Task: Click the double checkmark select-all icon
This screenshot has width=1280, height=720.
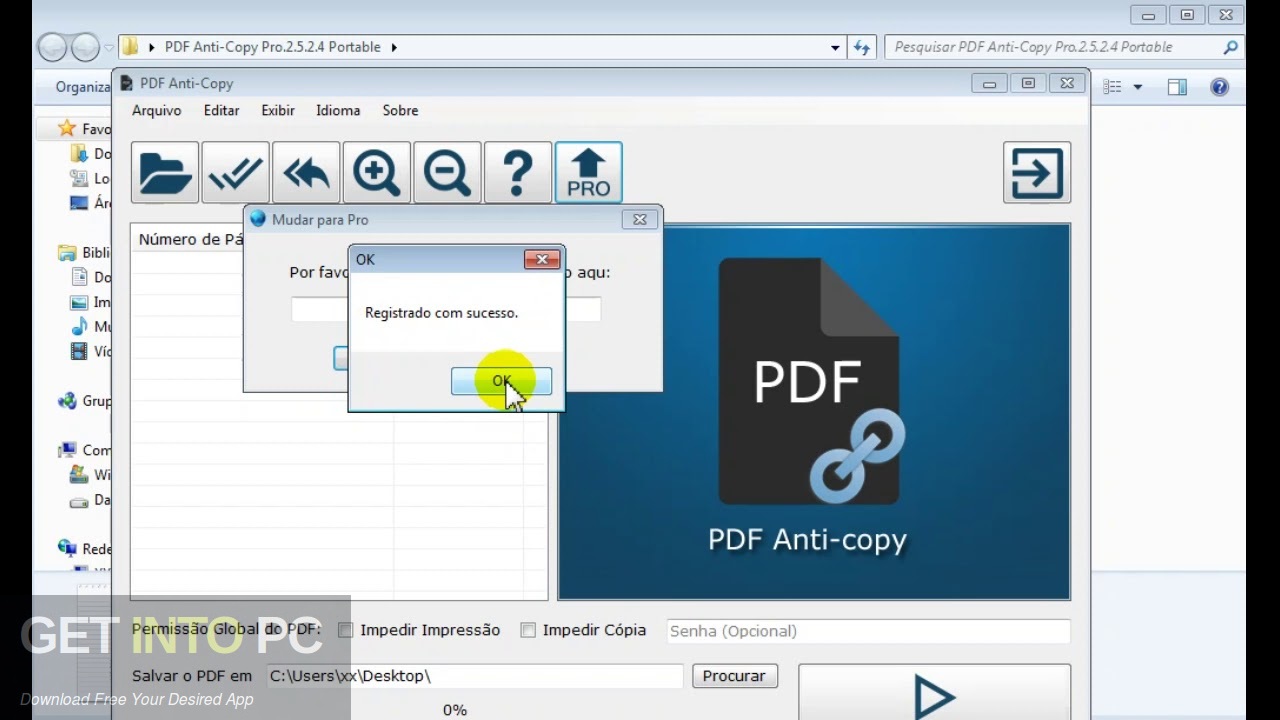Action: click(235, 173)
